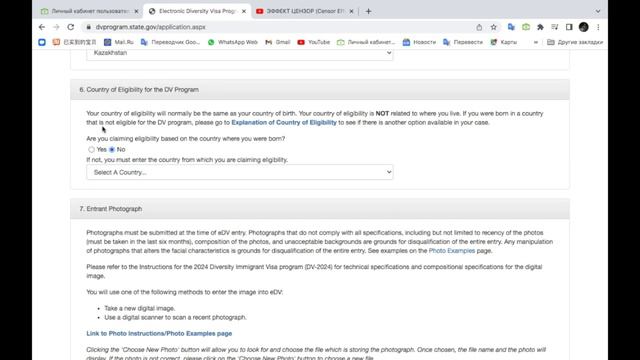Open a new tab with the plus button

point(368,11)
